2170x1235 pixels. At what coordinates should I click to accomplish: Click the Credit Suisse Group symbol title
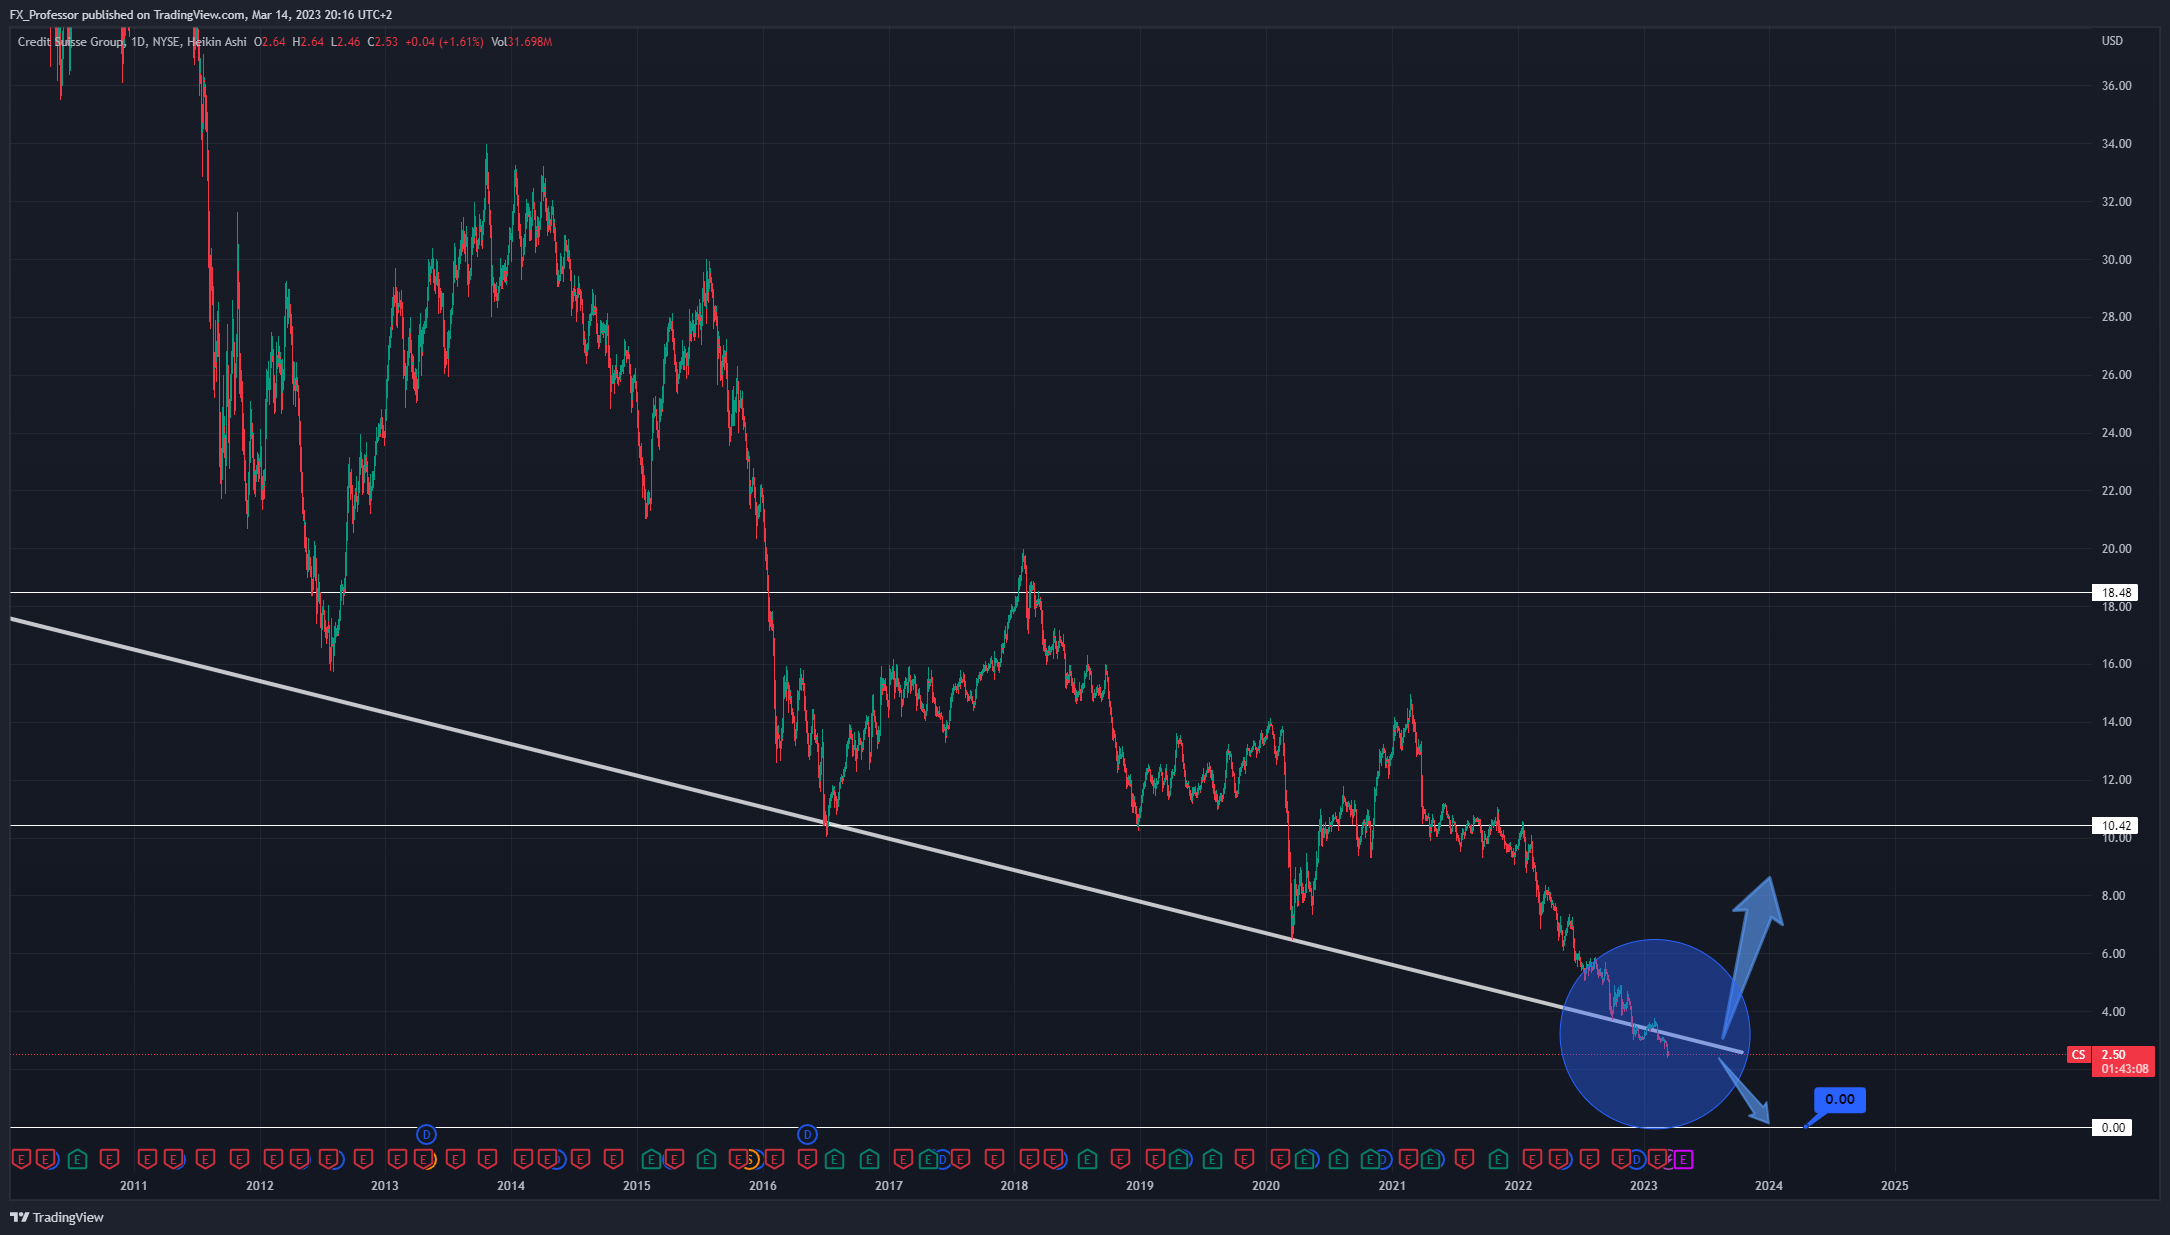(71, 42)
